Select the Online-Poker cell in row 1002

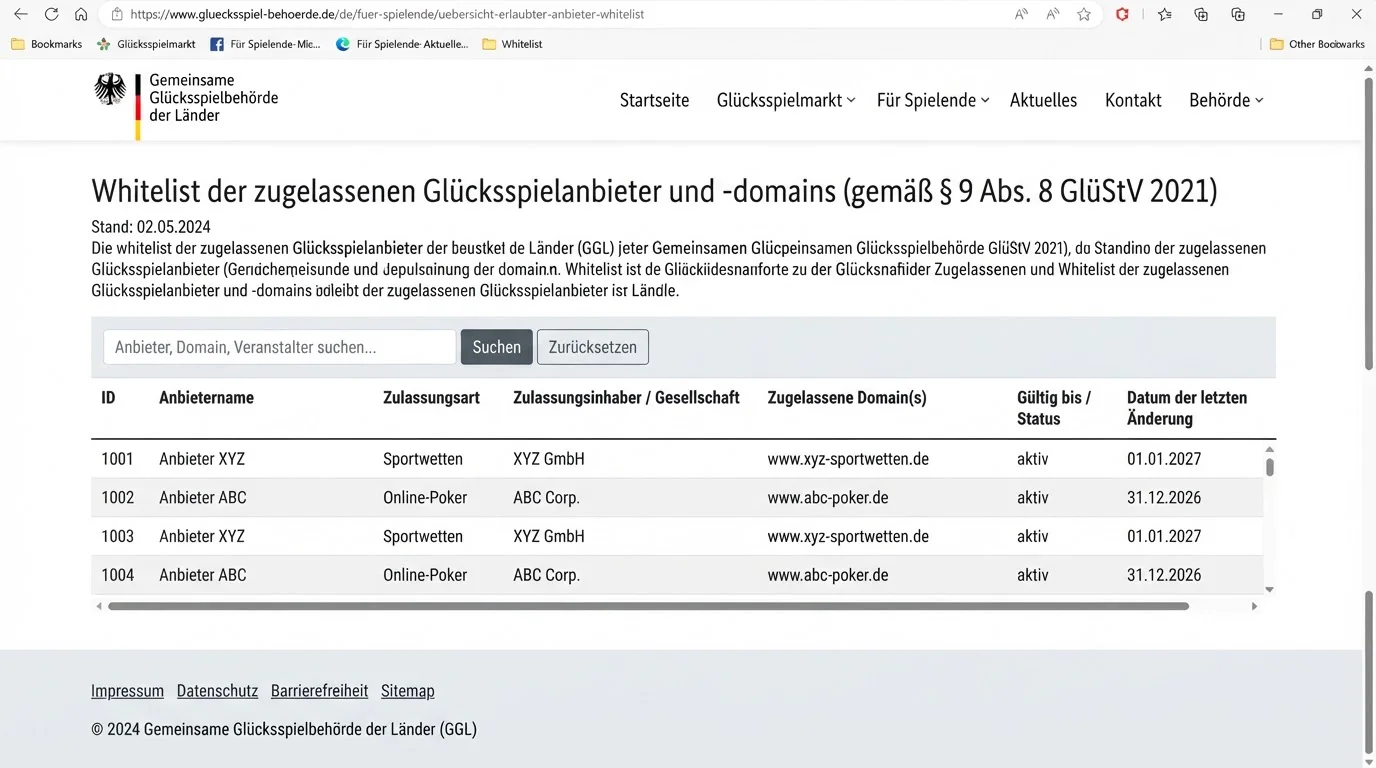[x=425, y=498]
